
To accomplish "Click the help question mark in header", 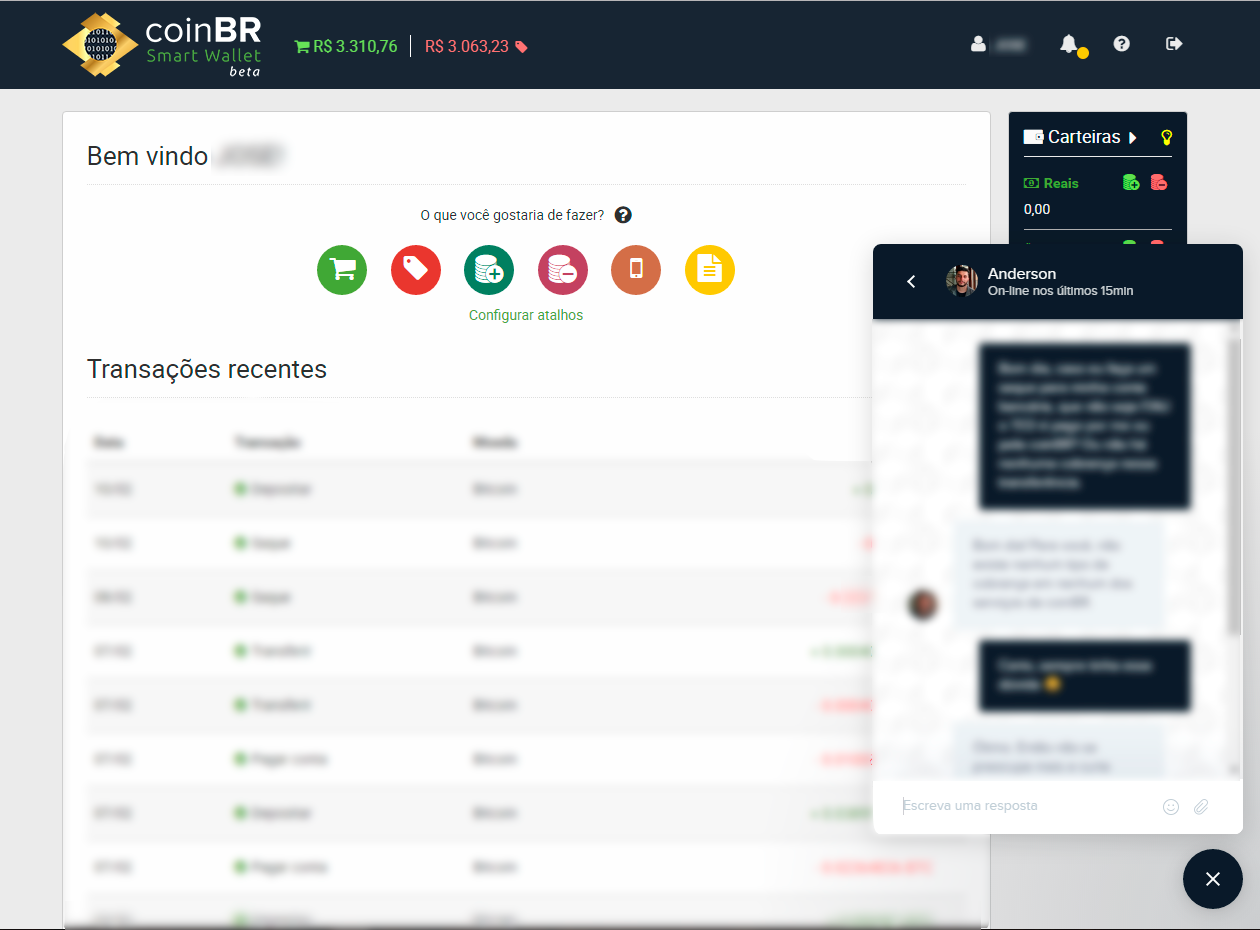I will 1122,44.
